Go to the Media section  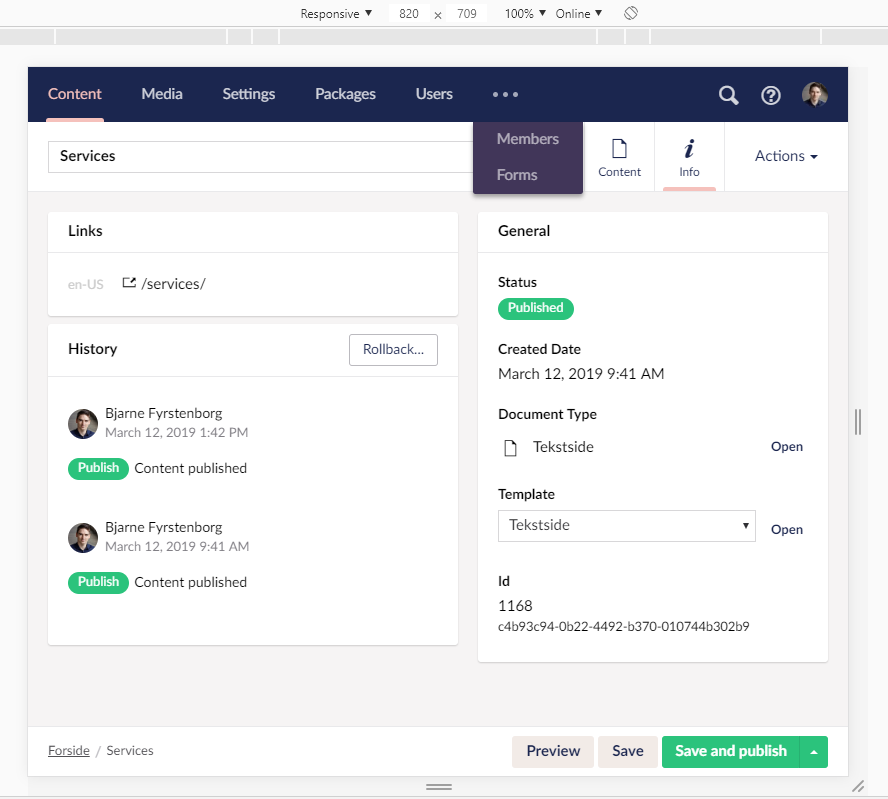[162, 94]
